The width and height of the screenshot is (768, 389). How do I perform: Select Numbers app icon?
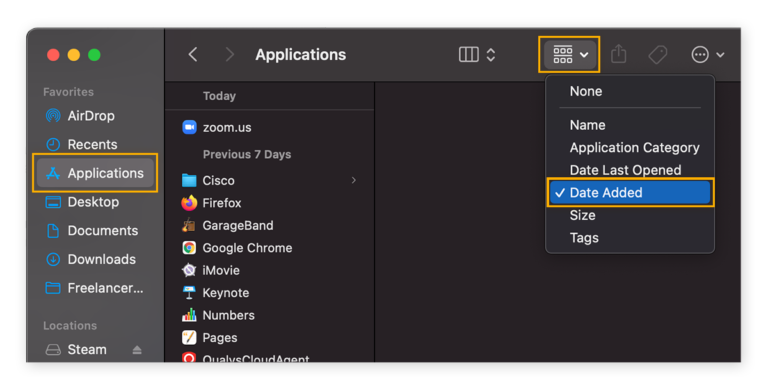point(189,316)
